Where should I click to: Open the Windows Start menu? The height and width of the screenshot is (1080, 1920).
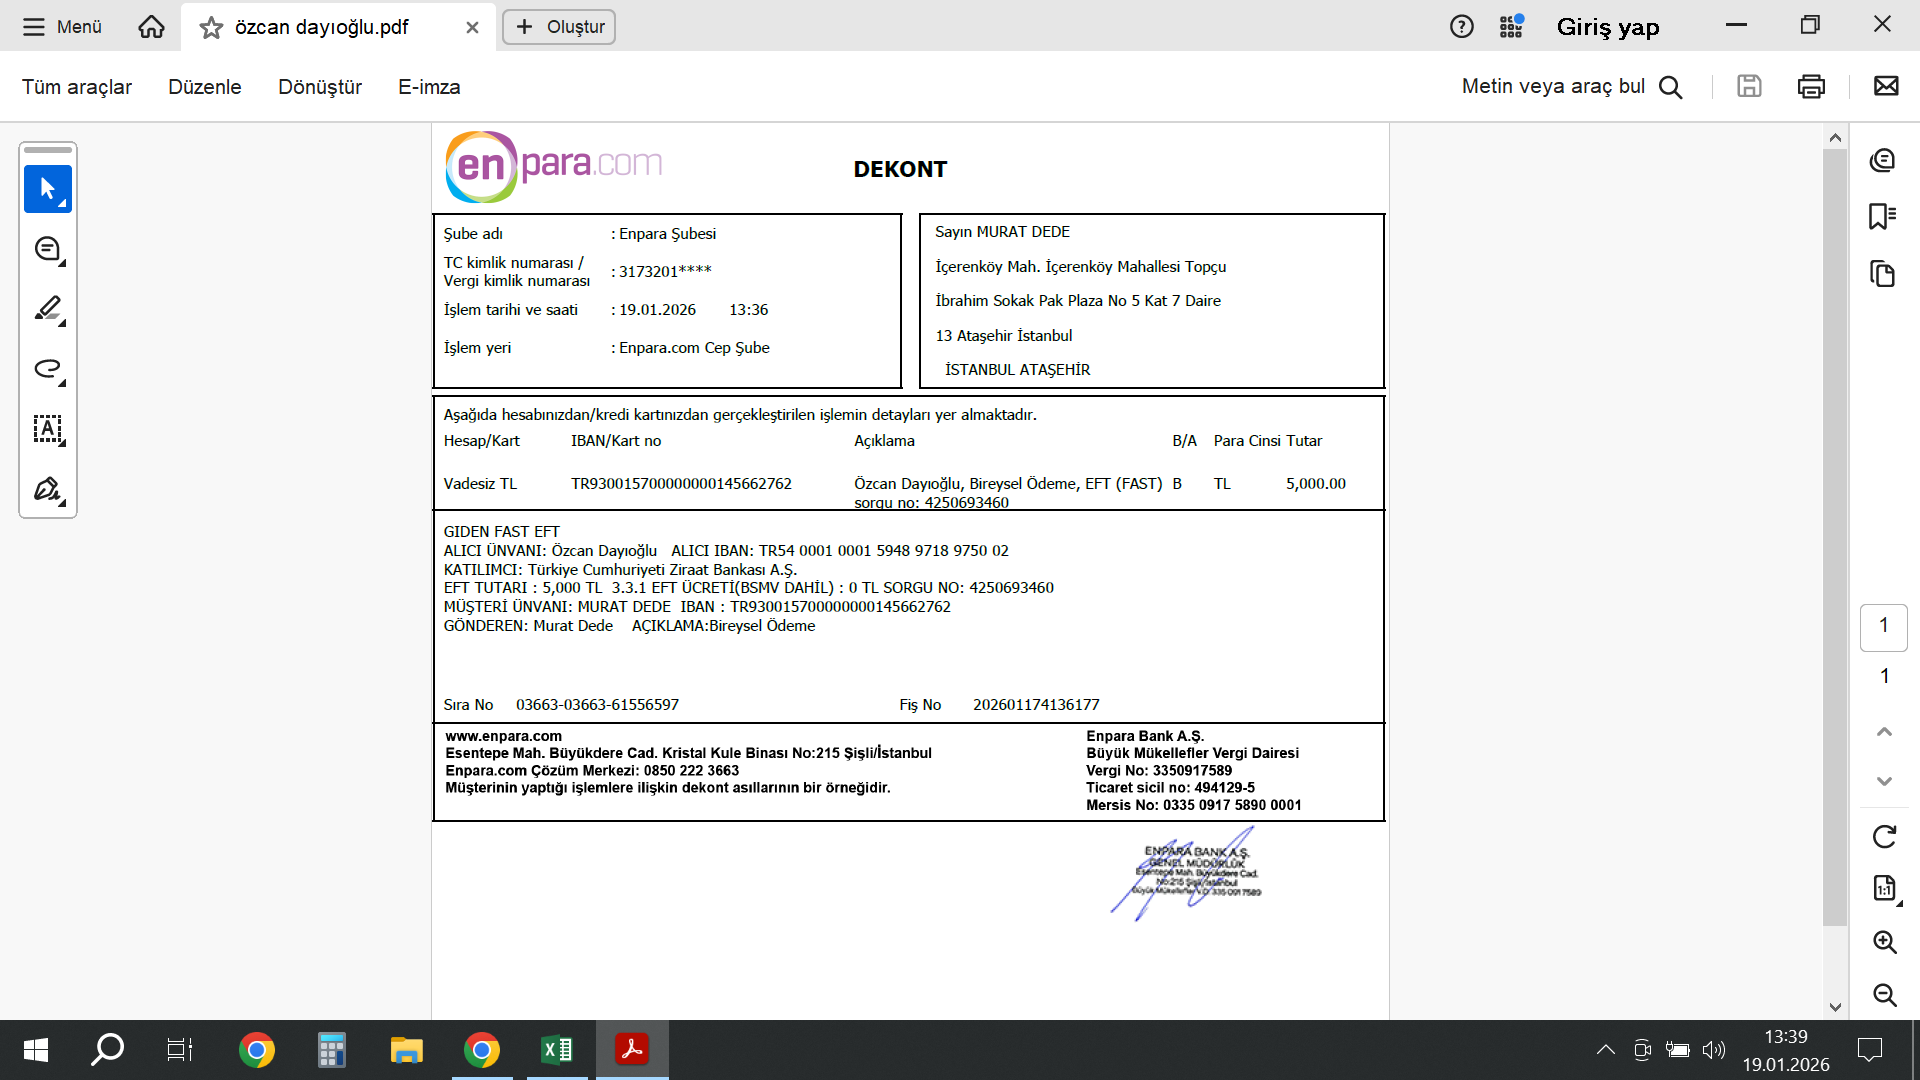(x=36, y=1050)
